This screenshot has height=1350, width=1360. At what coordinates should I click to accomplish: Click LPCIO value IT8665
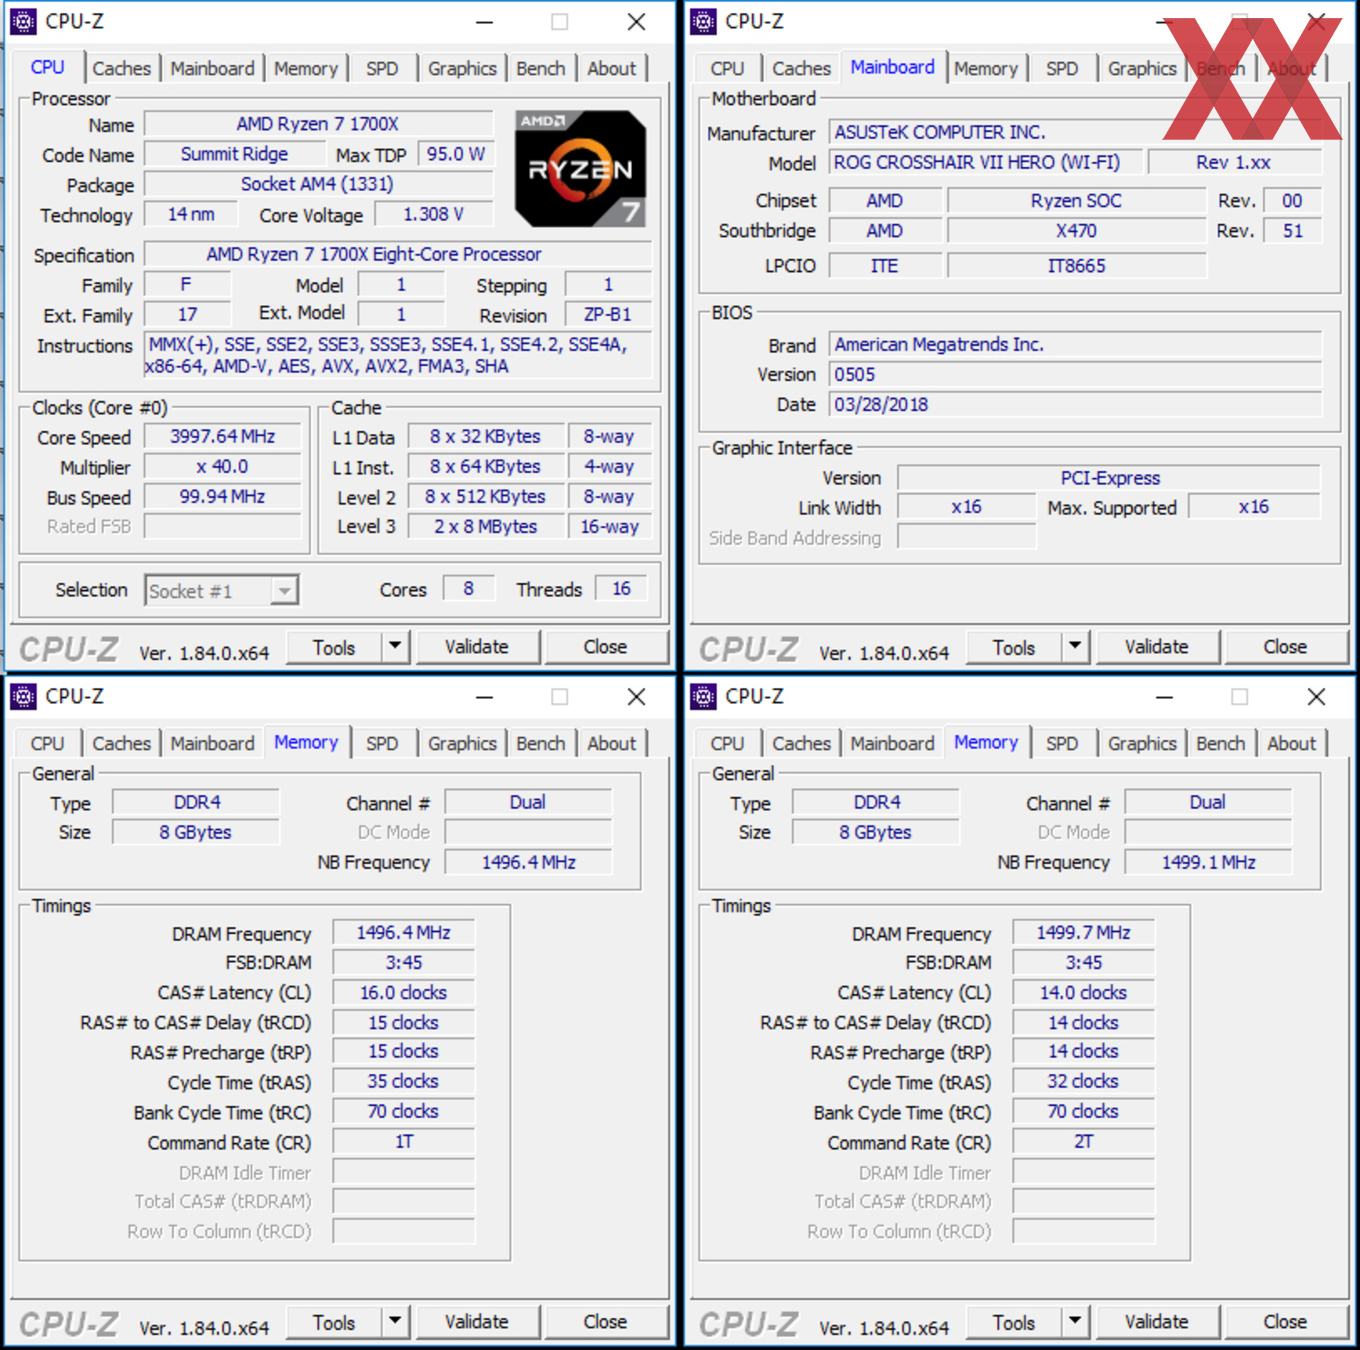[1076, 266]
